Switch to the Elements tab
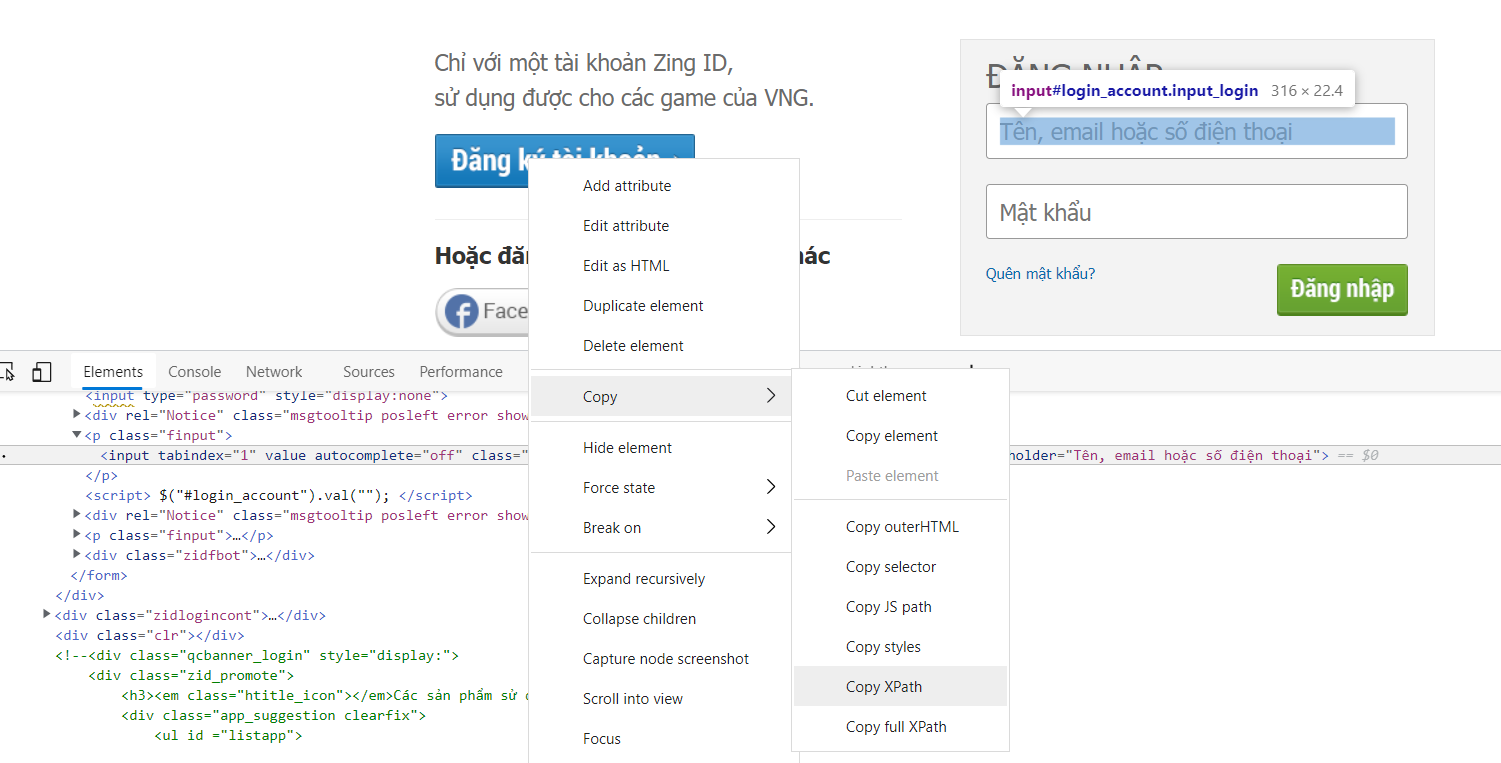Viewport: 1501px width, 763px height. [x=113, y=371]
